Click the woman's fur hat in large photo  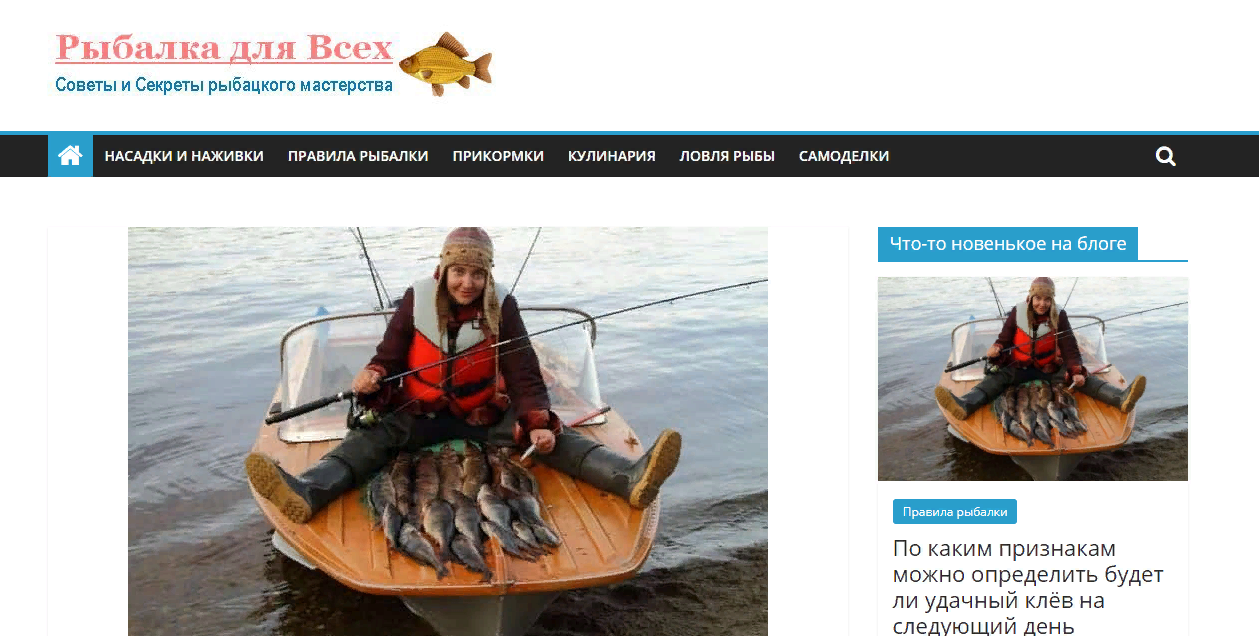click(x=466, y=262)
